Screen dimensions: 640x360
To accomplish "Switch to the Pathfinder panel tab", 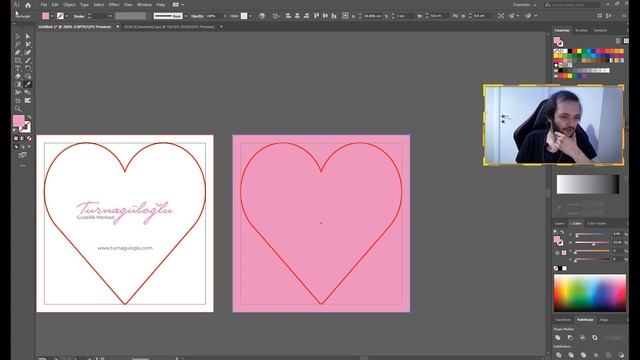I will [585, 320].
